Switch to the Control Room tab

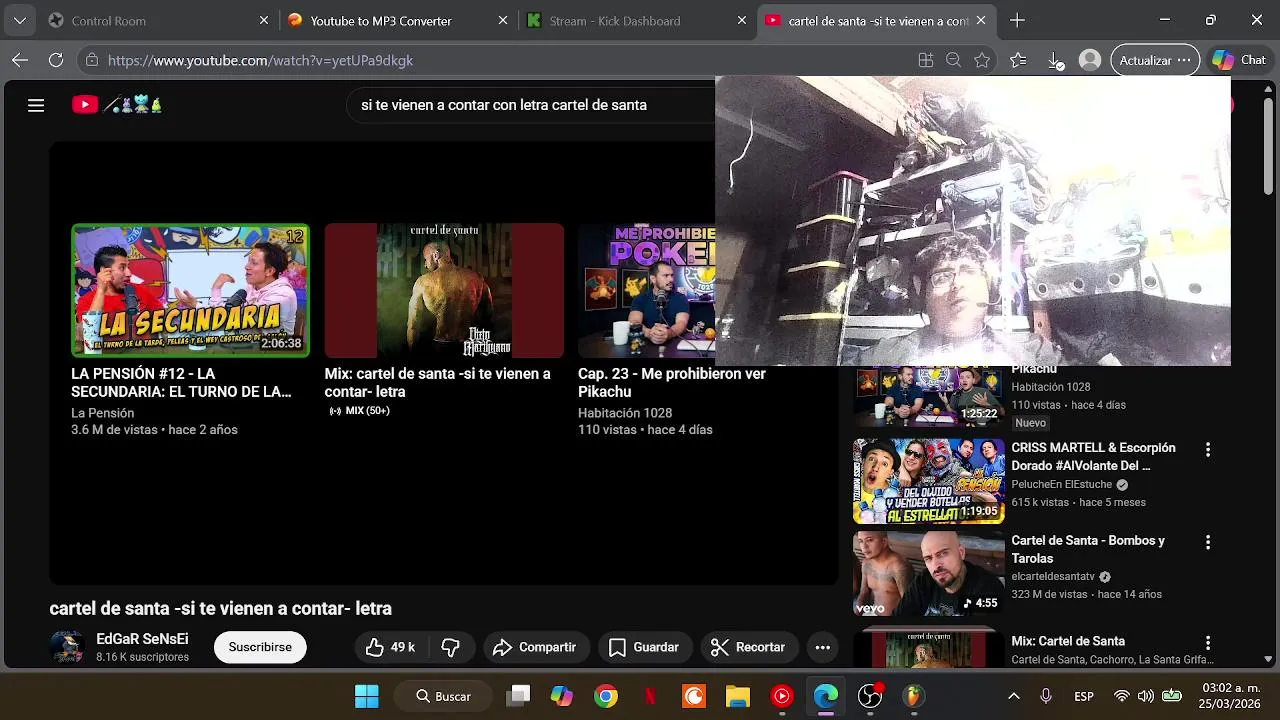[x=160, y=20]
